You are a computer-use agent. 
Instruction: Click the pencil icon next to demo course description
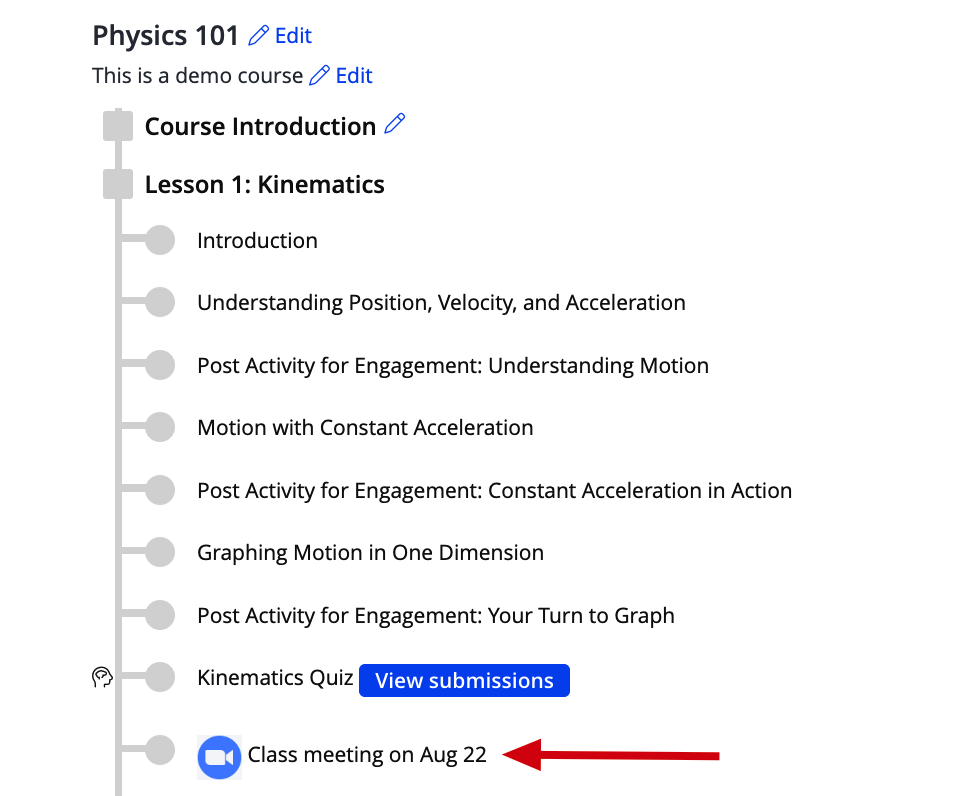click(319, 75)
